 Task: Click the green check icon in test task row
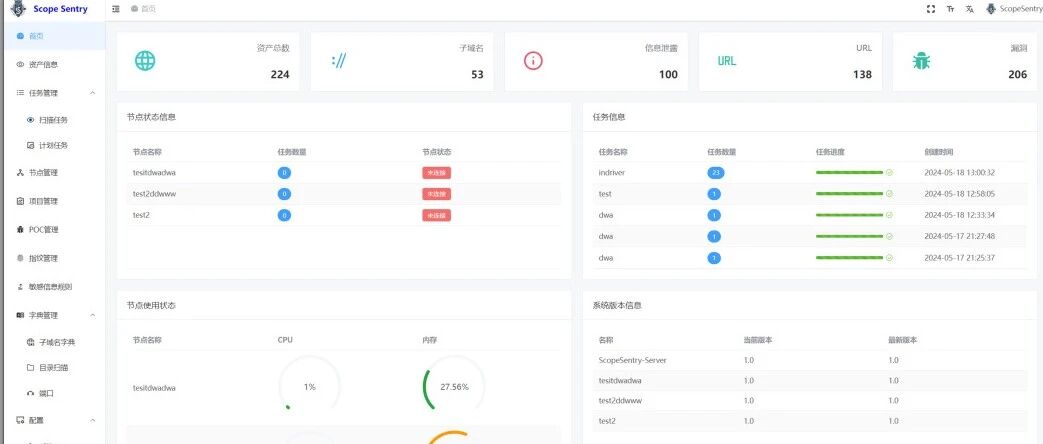889,194
